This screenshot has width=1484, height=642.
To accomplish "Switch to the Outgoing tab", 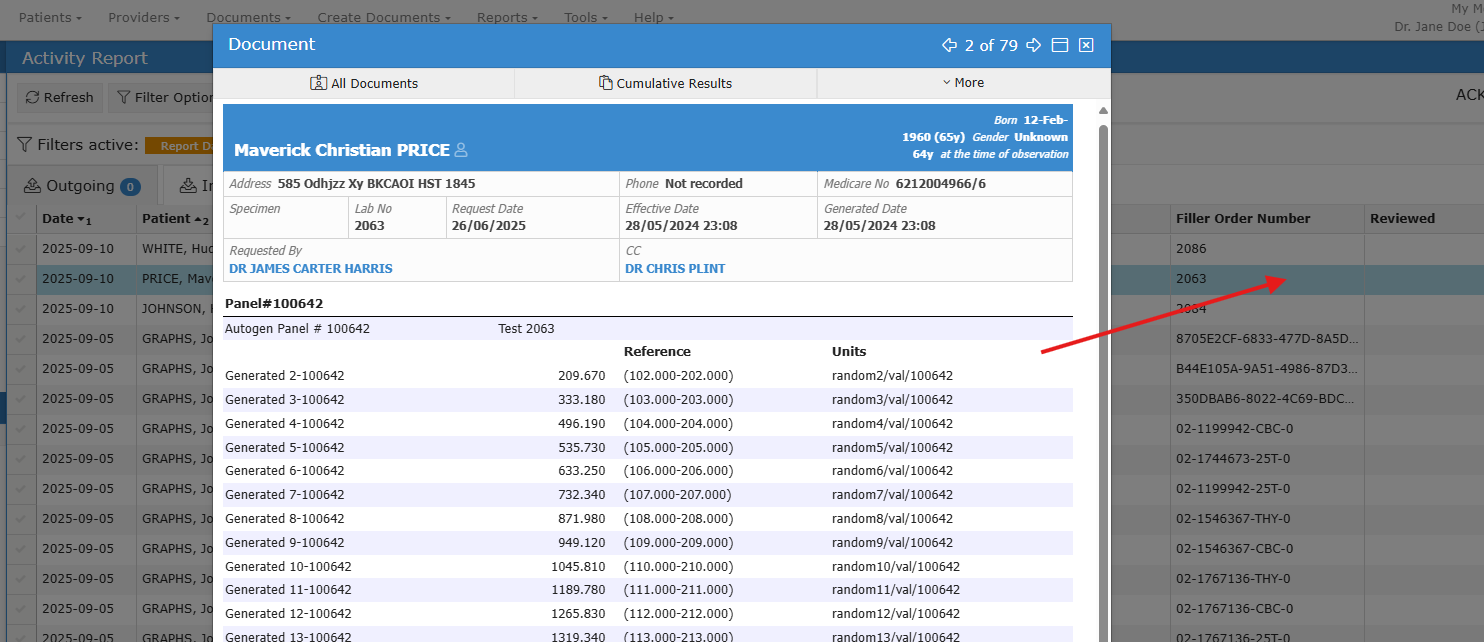I will coord(81,186).
